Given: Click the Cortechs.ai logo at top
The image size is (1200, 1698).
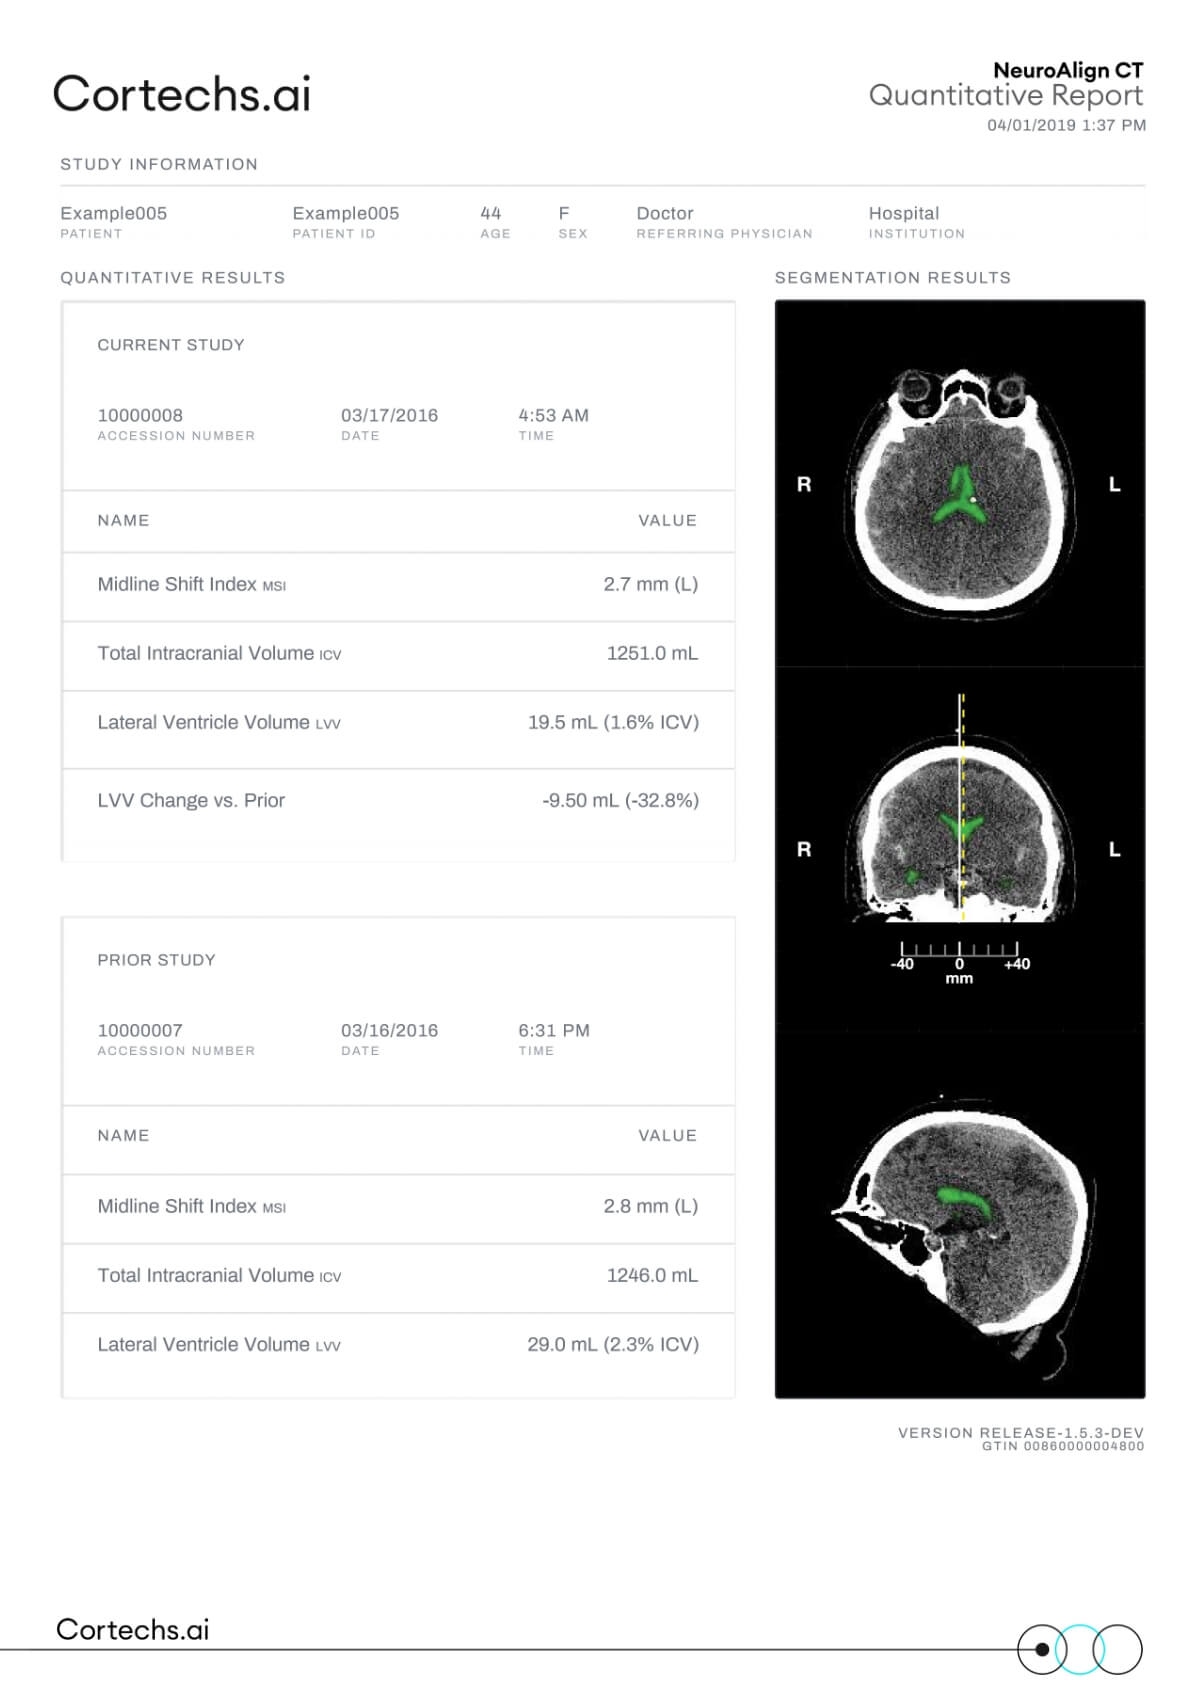Looking at the screenshot, I should [182, 94].
